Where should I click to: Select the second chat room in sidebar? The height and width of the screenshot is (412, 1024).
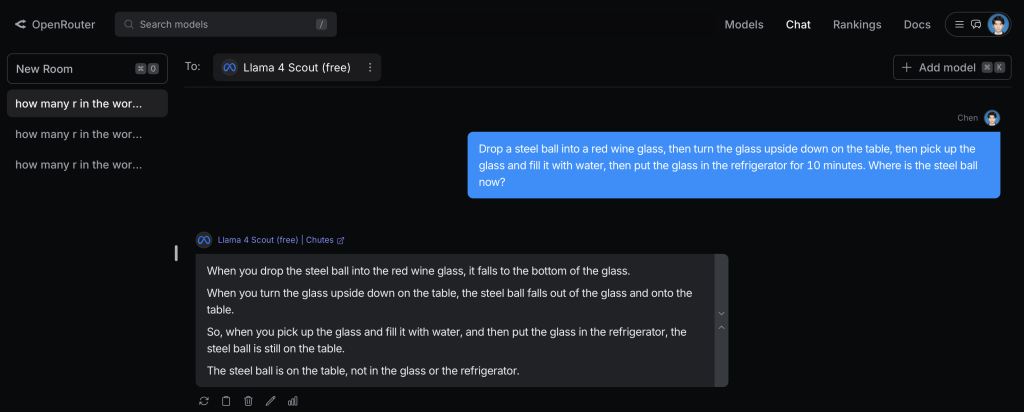[88, 134]
